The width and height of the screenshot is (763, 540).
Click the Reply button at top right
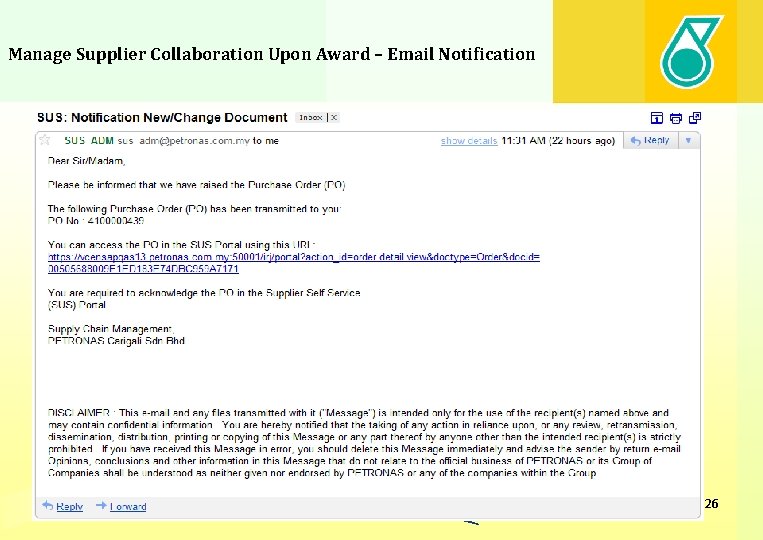[650, 140]
